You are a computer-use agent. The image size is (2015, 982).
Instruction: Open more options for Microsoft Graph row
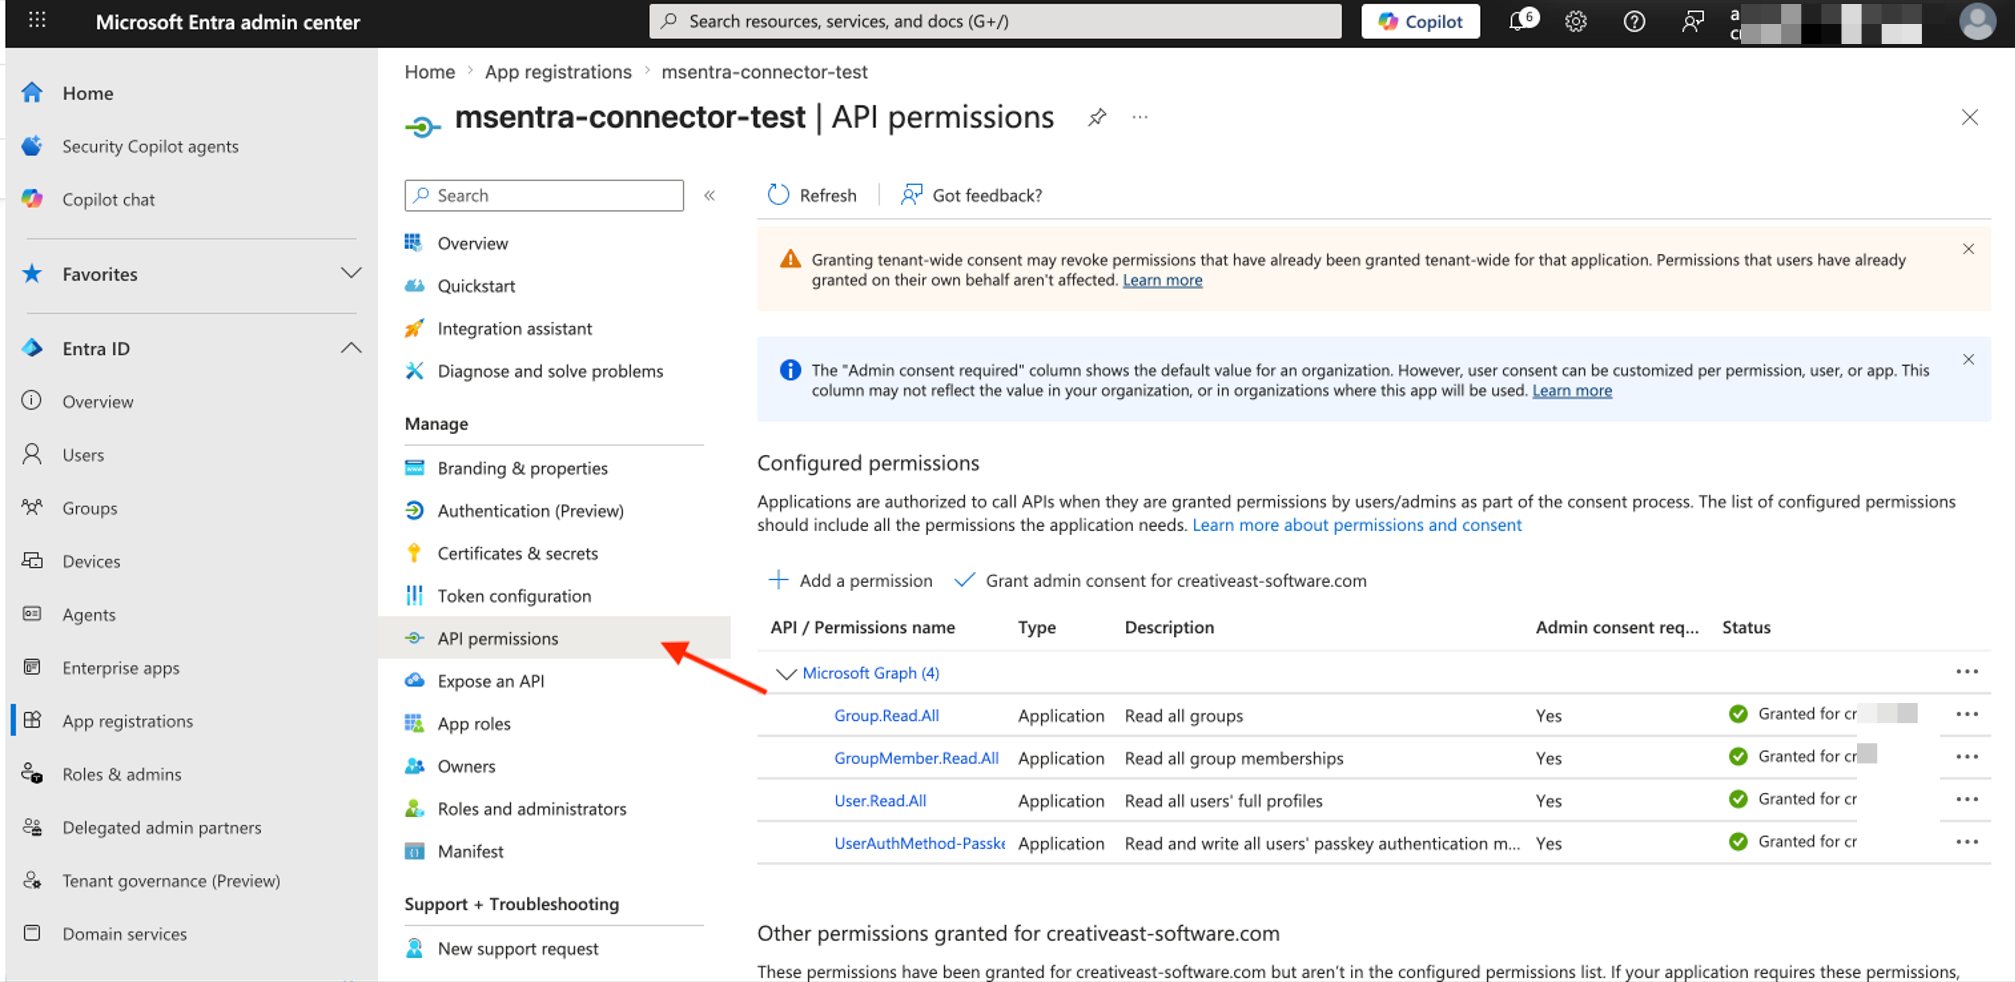click(x=1967, y=672)
